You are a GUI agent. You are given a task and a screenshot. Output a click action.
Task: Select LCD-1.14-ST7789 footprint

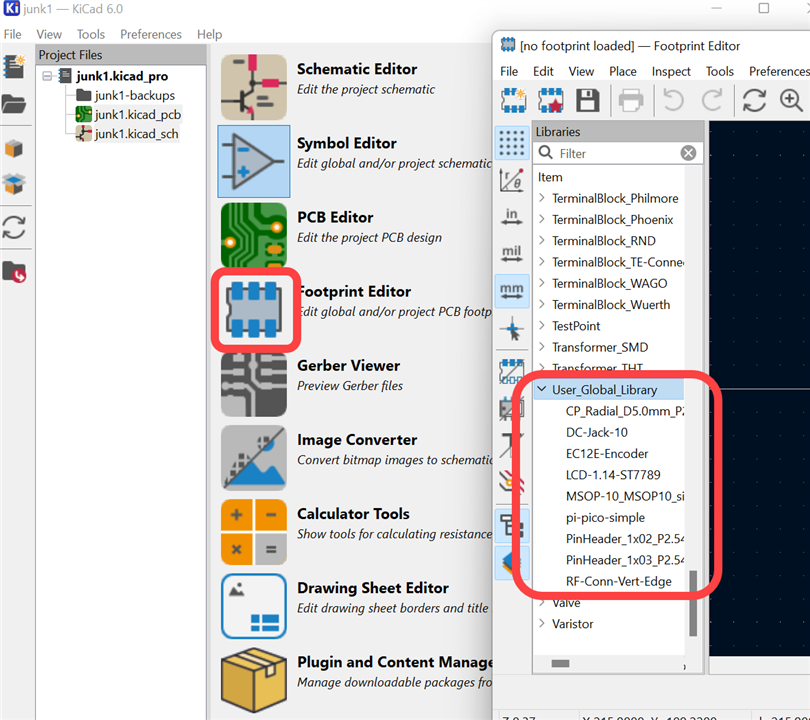click(x=613, y=475)
